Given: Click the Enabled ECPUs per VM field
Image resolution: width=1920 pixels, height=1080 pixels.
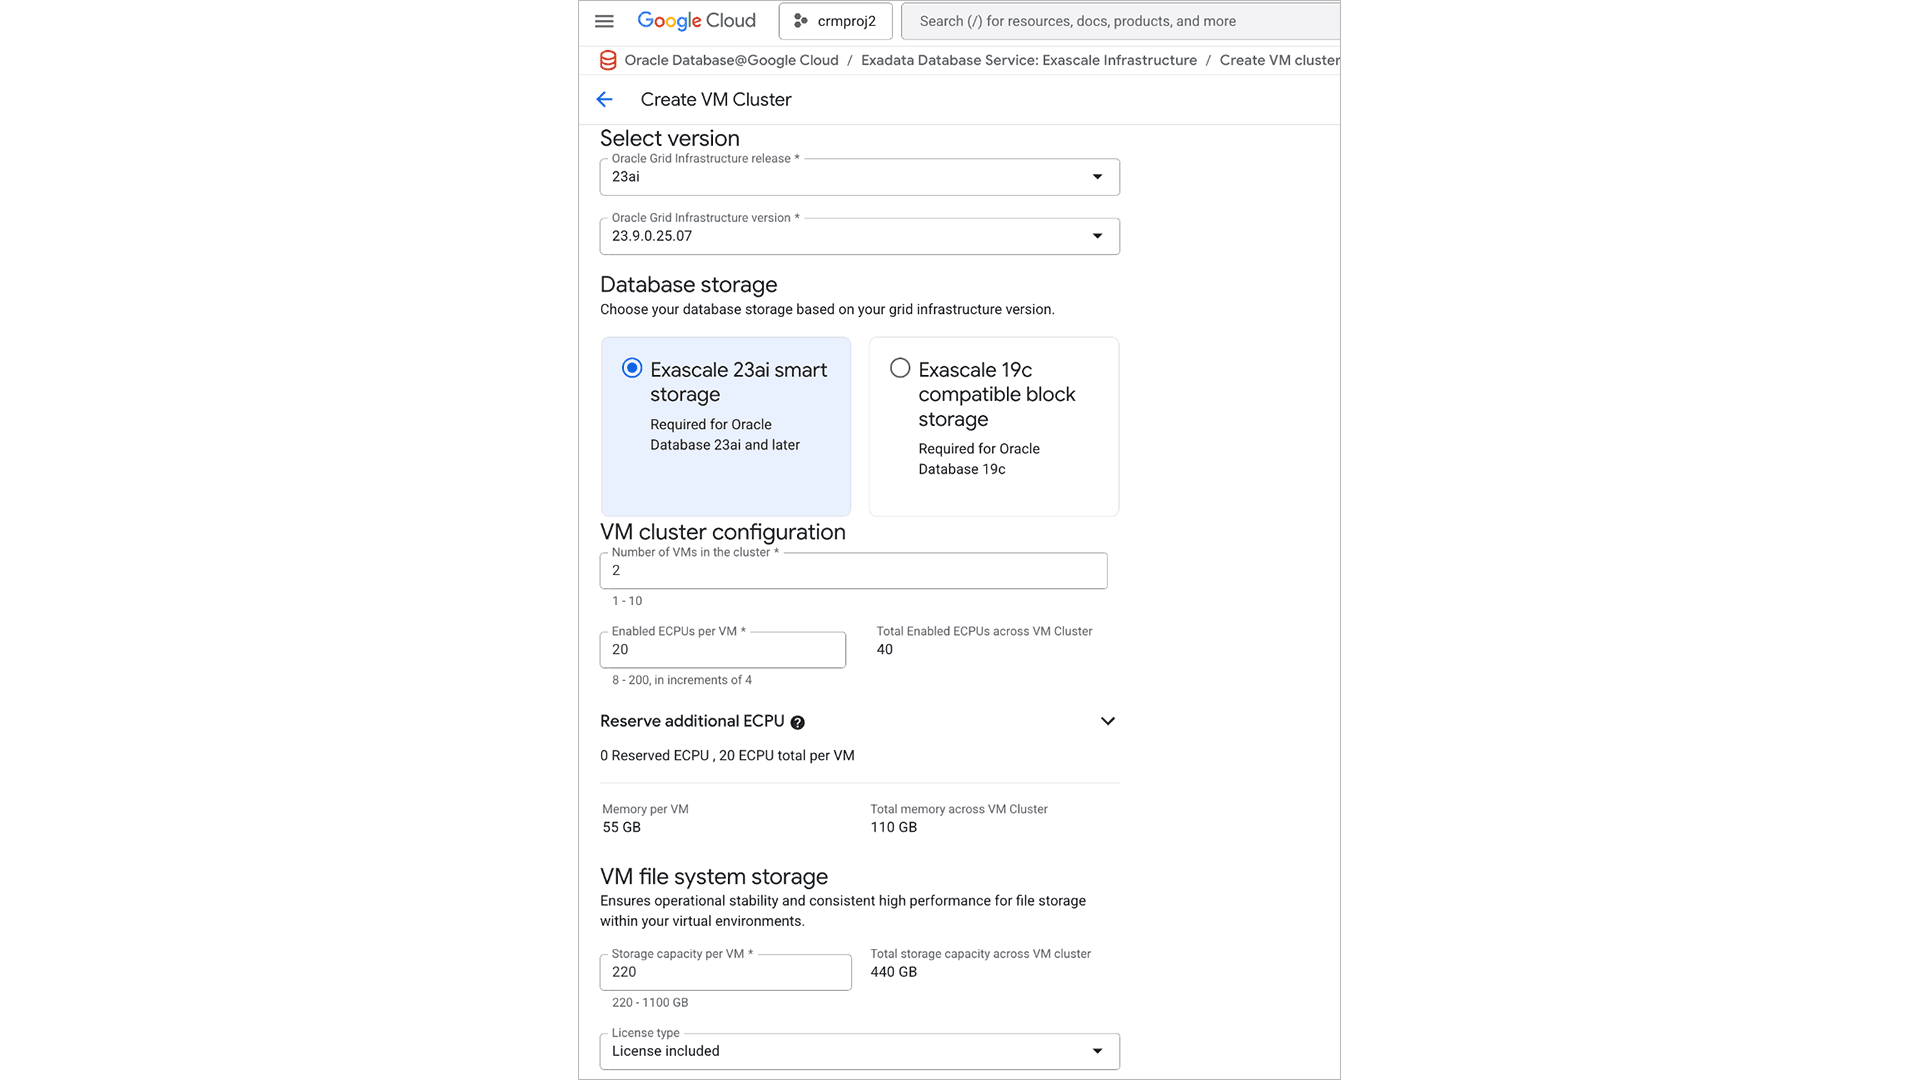Looking at the screenshot, I should click(723, 649).
